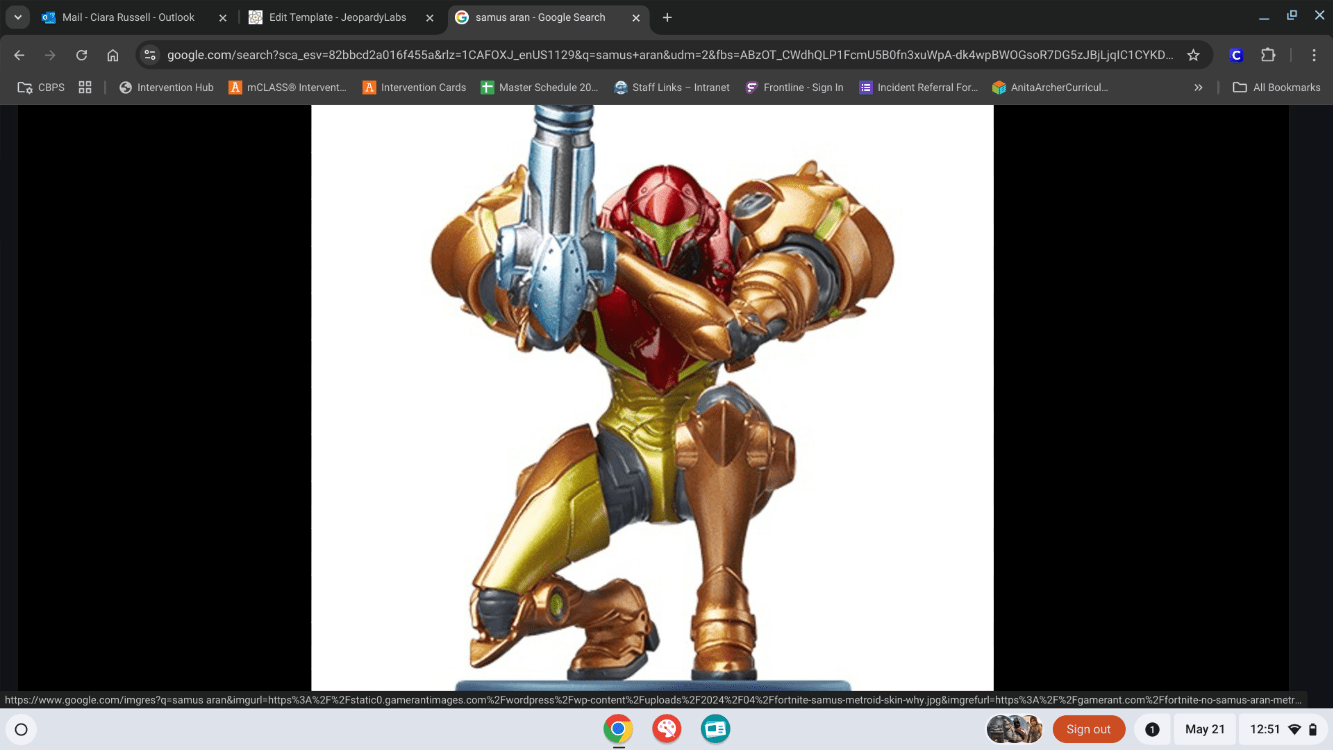This screenshot has width=1333, height=750.
Task: Open the calendar from May 21 date
Action: click(1205, 729)
